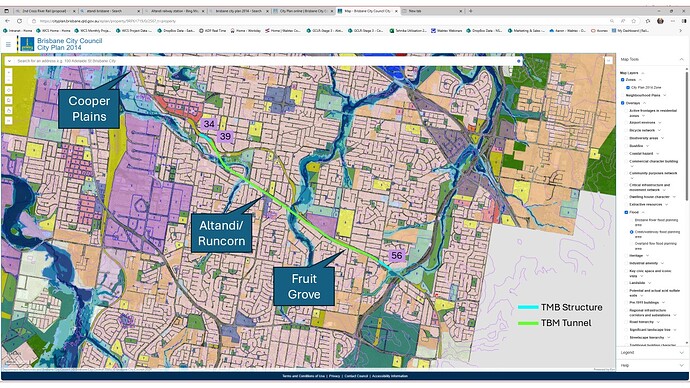This screenshot has width=690, height=388.
Task: Click the address search input field
Action: point(264,61)
